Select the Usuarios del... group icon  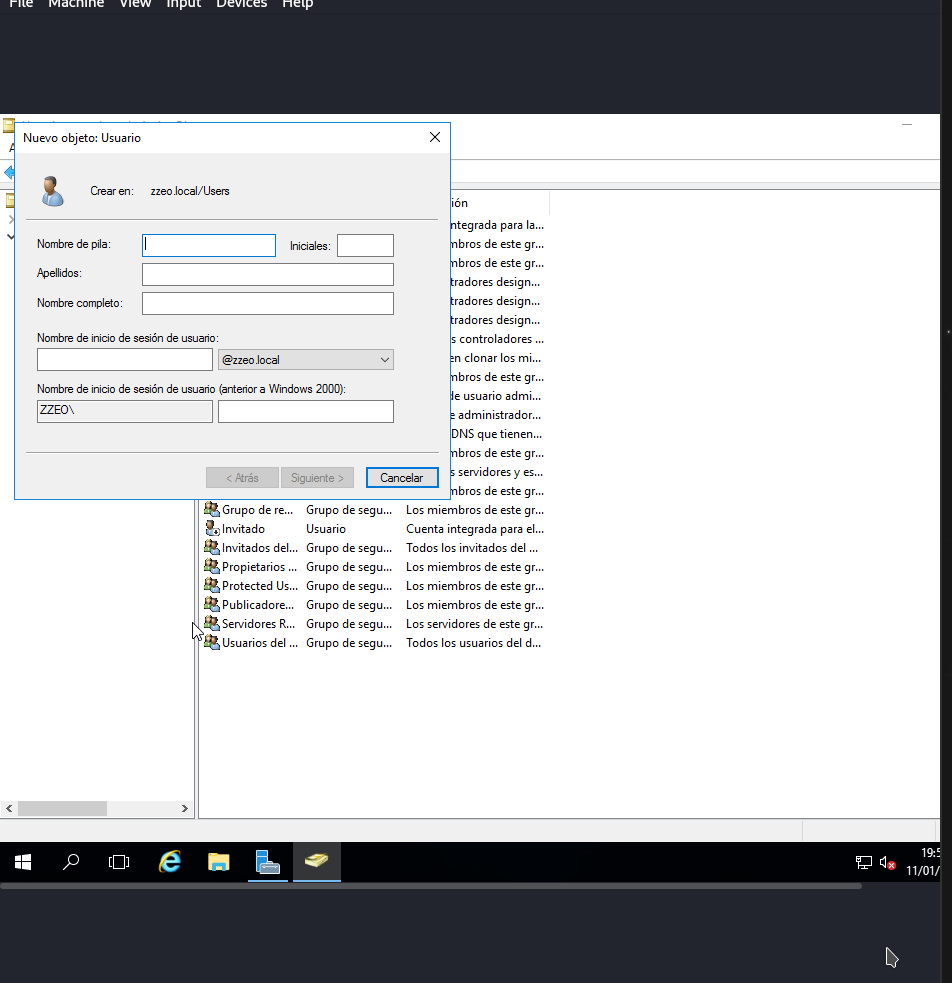[x=212, y=643]
